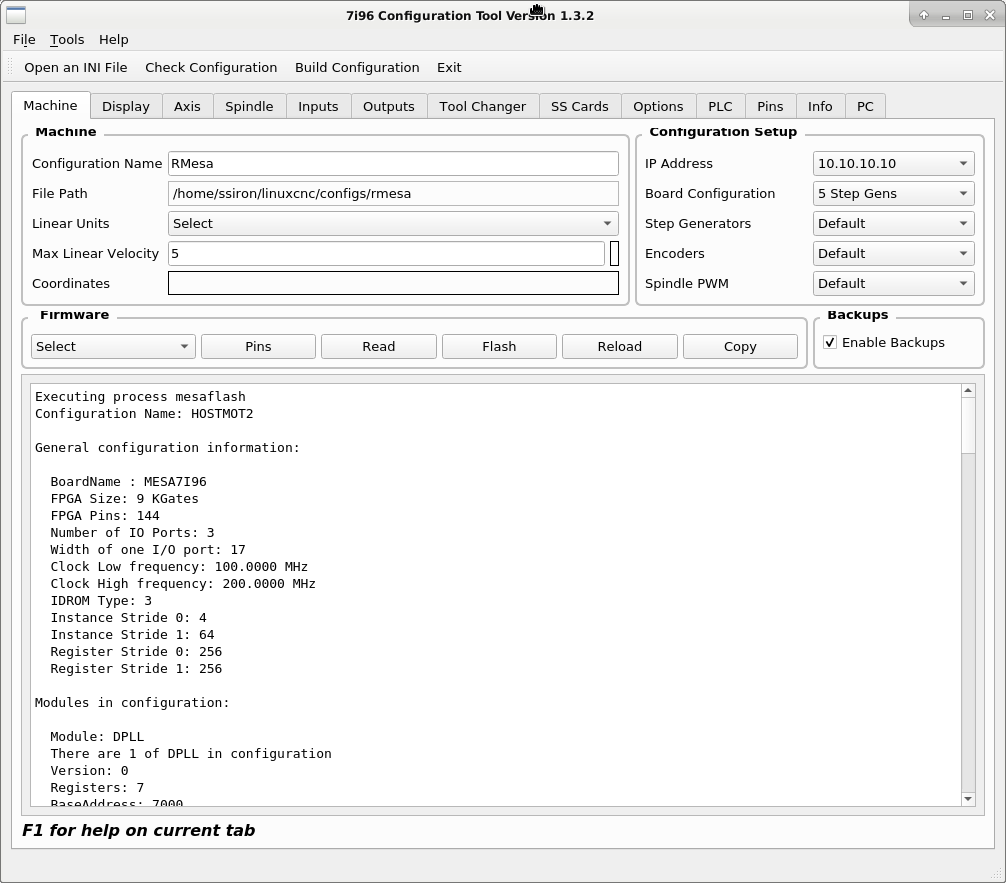Click the firmware Read button
Screen dimensions: 1006x883
379,347
